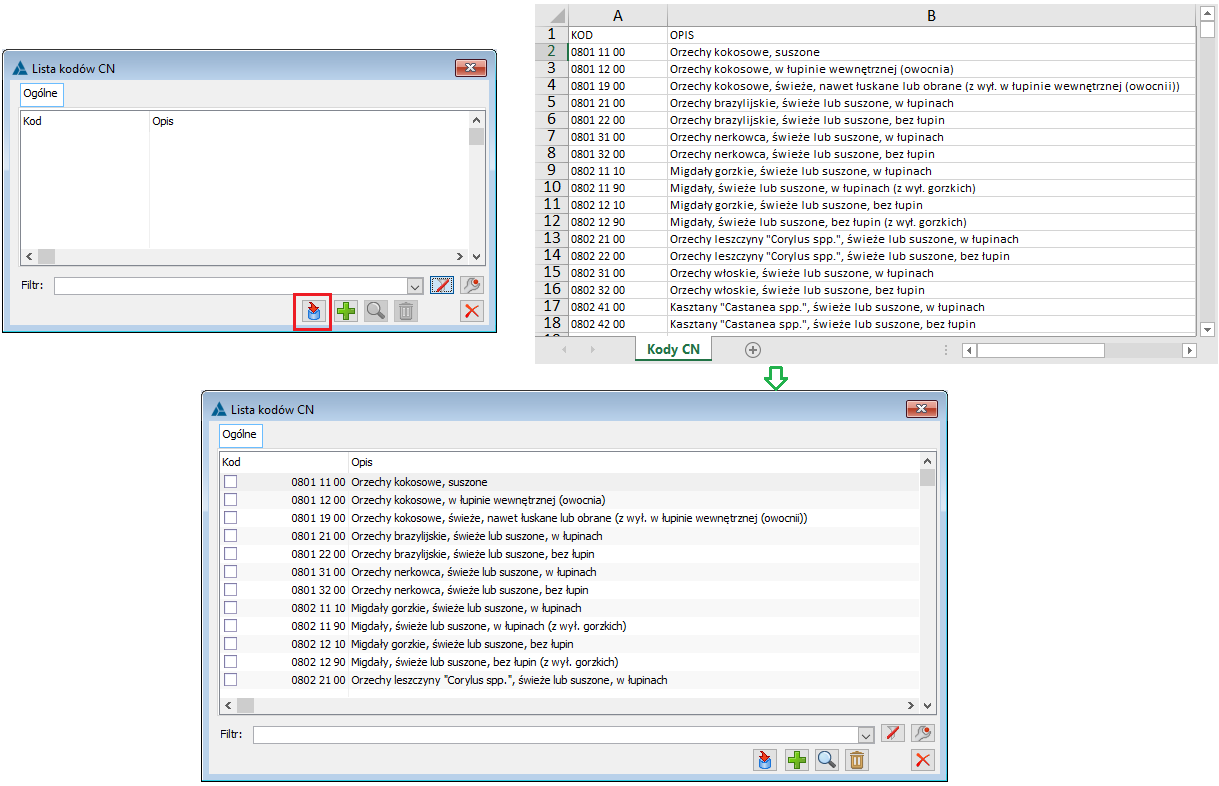Mark the checkbox for code 0801 31 00

coord(231,572)
